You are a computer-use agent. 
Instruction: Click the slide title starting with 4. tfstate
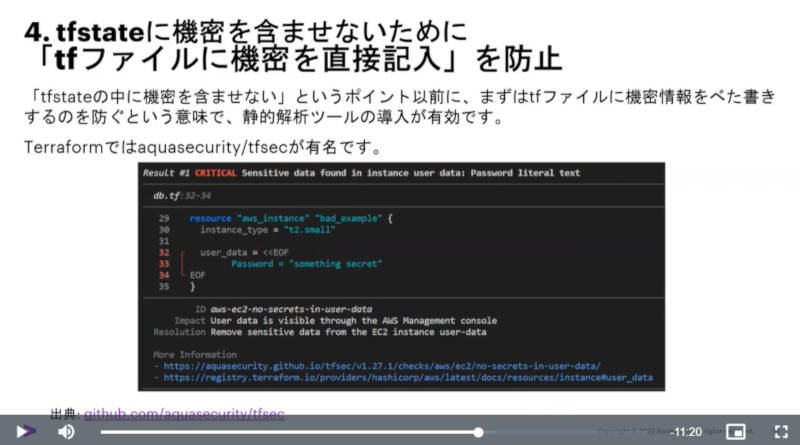coord(293,45)
